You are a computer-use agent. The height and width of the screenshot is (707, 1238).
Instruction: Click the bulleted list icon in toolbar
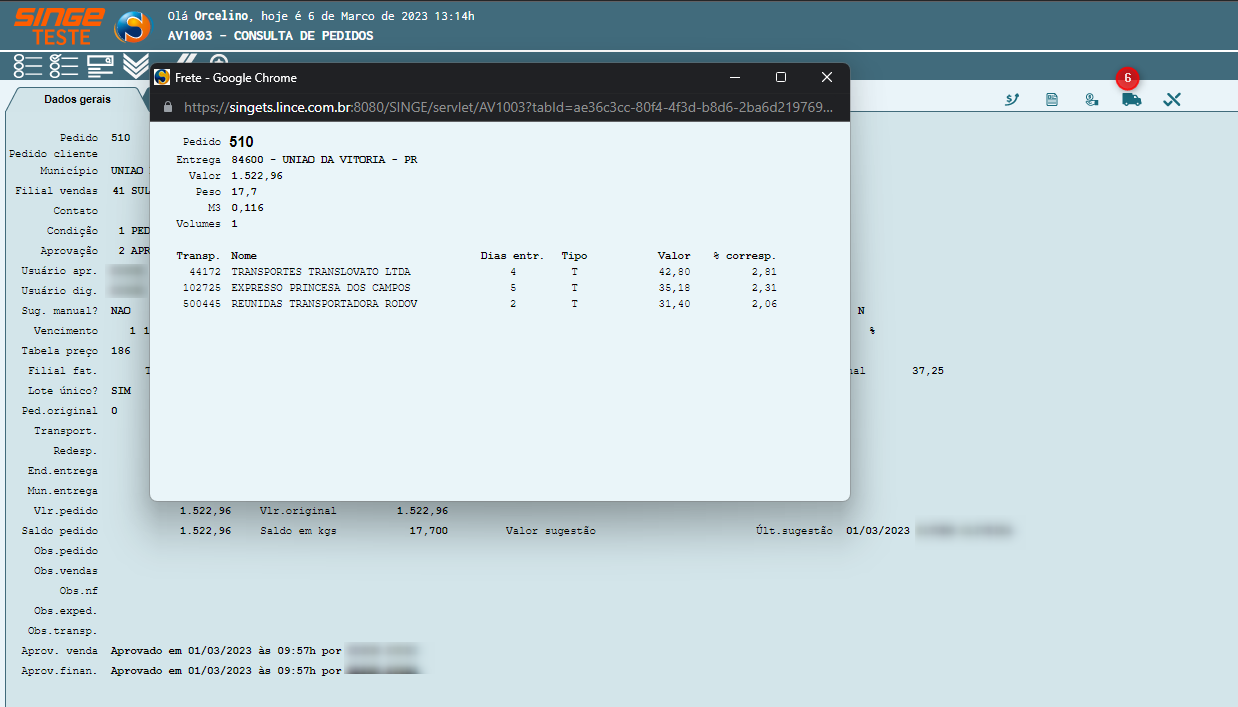click(27, 66)
